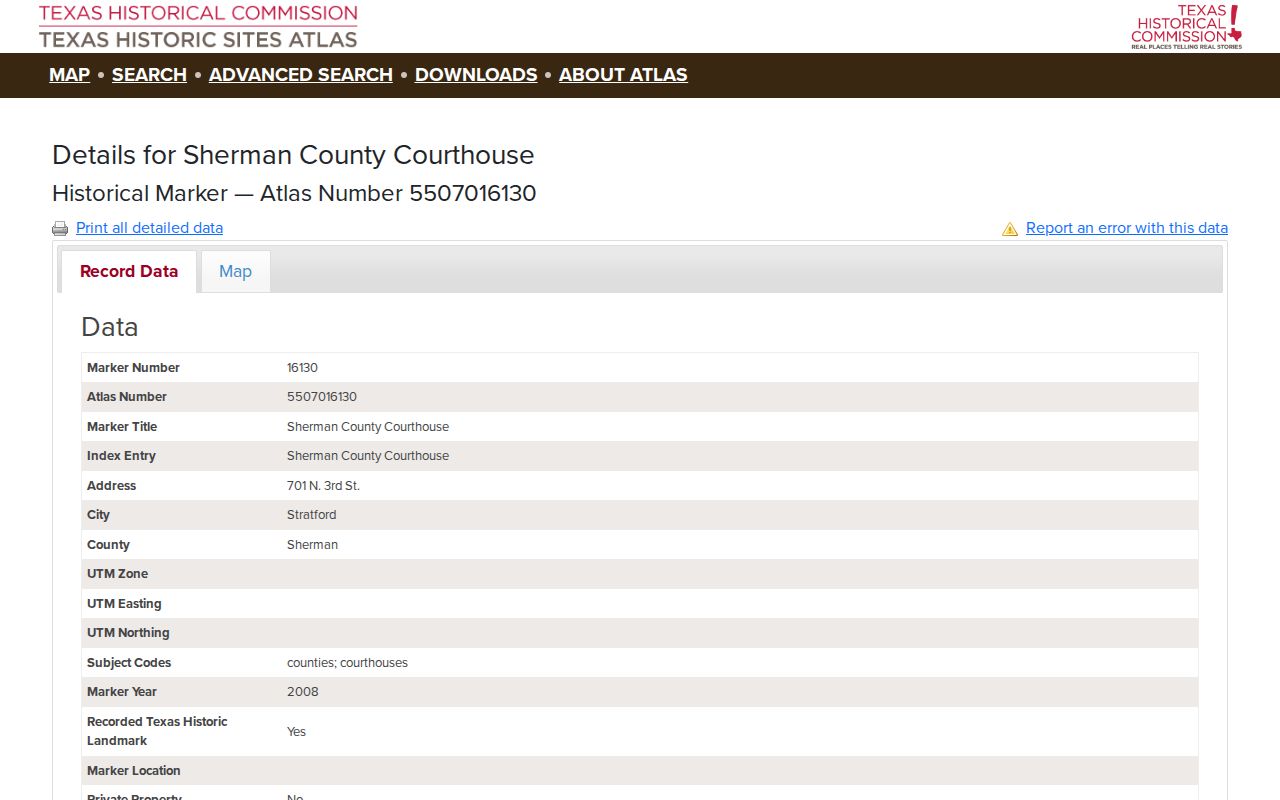
Task: Select the subject codes counties; courthouses
Action: coord(347,663)
